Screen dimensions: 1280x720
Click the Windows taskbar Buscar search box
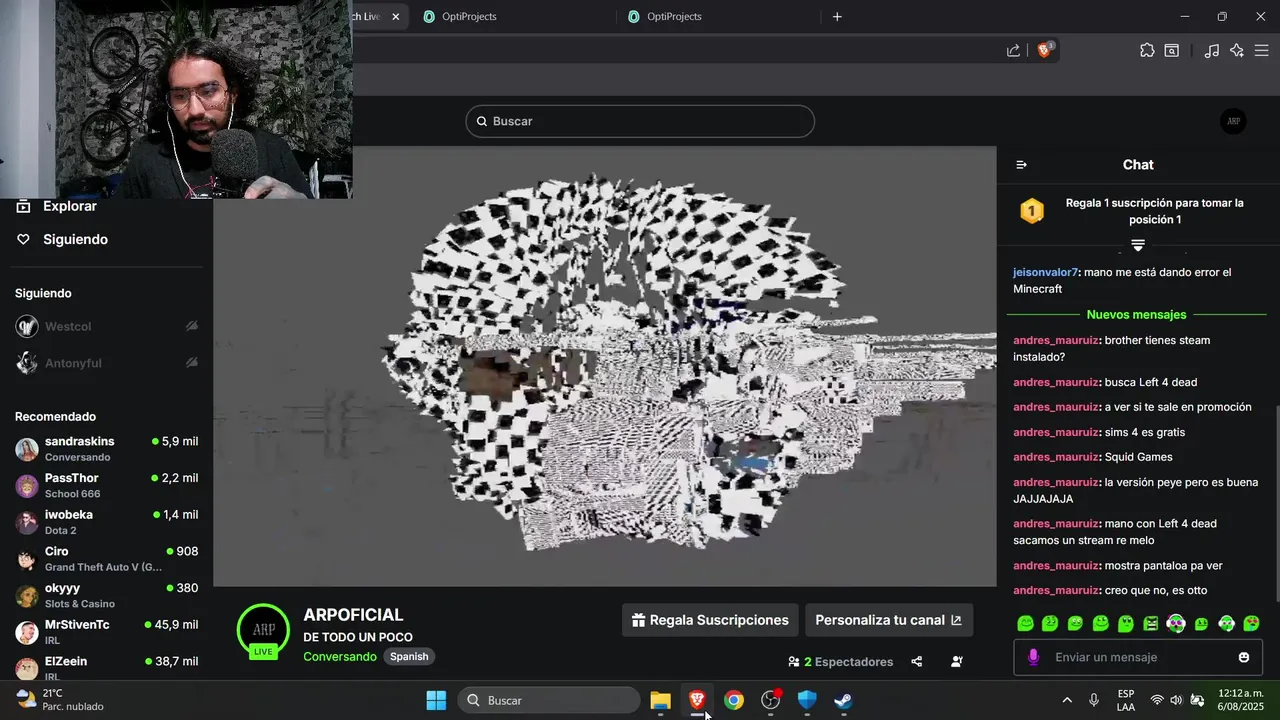(549, 700)
